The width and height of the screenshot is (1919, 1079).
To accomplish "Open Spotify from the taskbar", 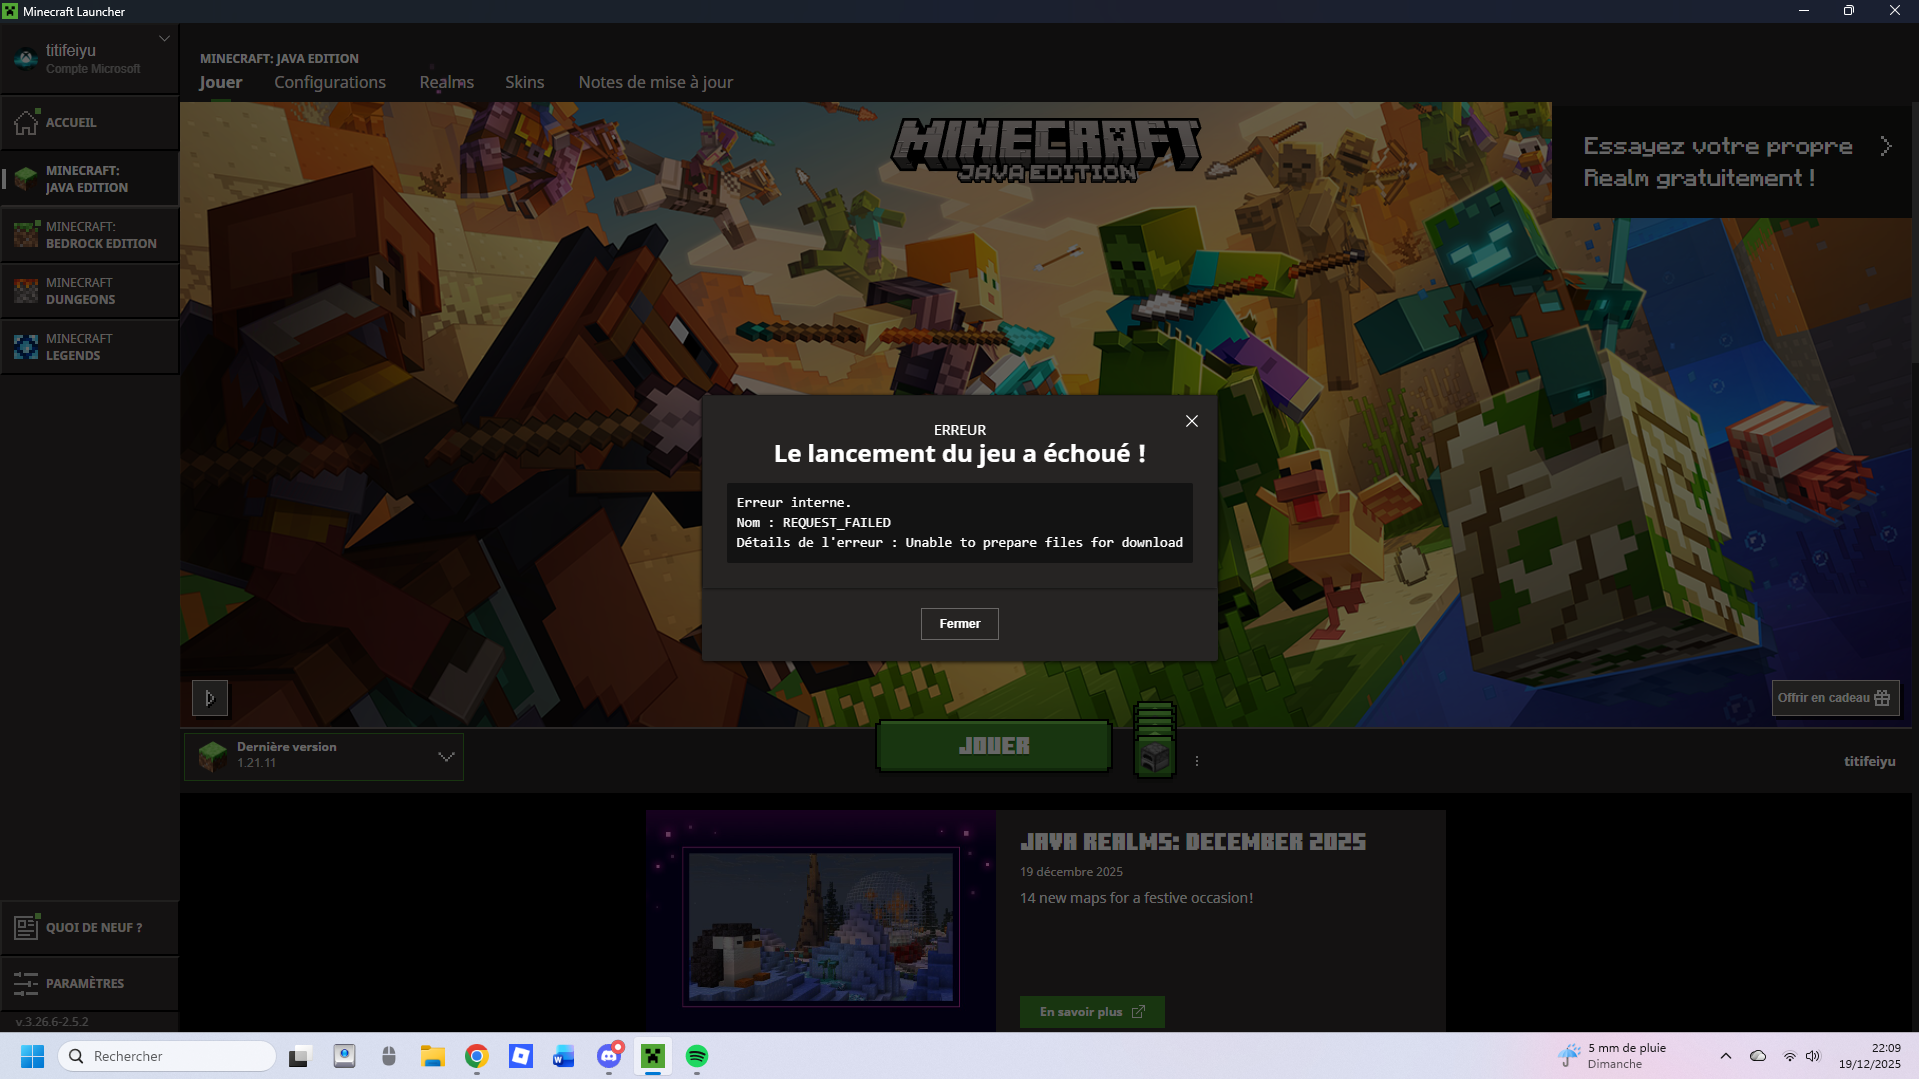I will tap(697, 1056).
